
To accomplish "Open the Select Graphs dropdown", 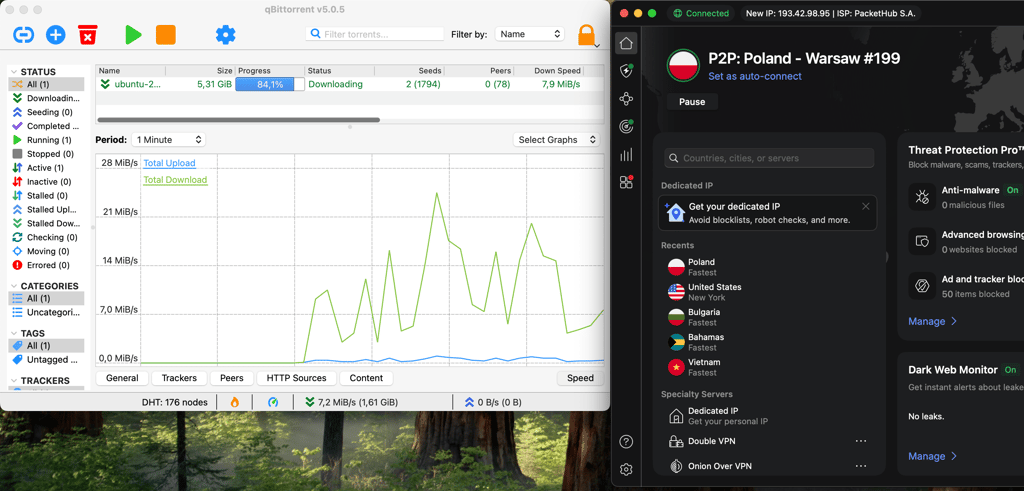I will 556,140.
